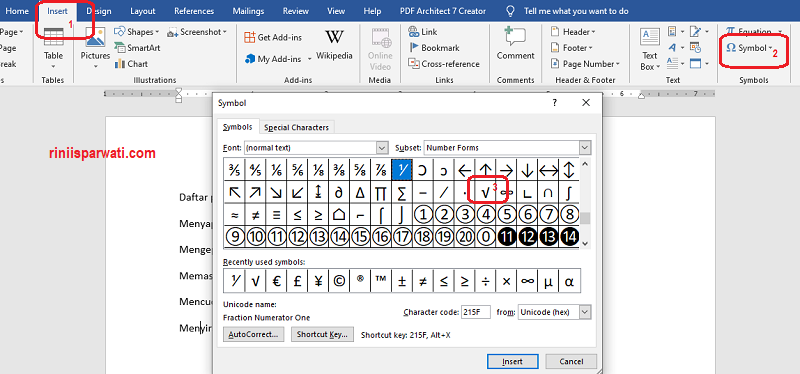Select the left-right arrow ↔ symbol
800x374 pixels.
548,169
